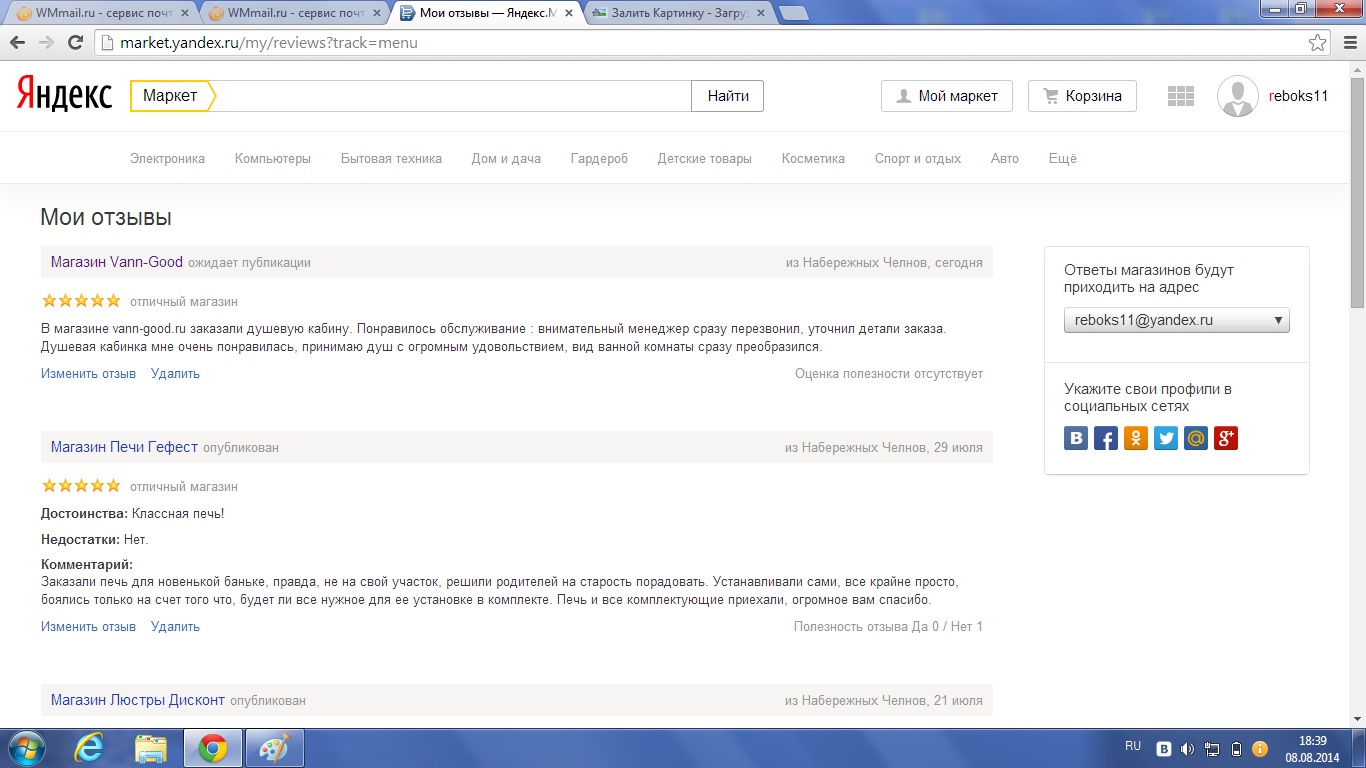Edit the Vann-Good review via Изменить отзыв
The height and width of the screenshot is (768, 1366).
tap(88, 373)
